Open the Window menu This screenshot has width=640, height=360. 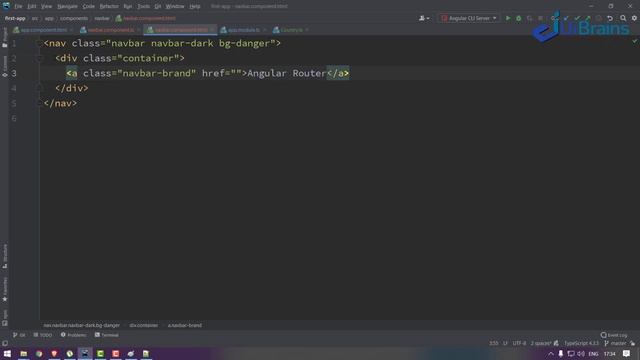(x=175, y=7)
